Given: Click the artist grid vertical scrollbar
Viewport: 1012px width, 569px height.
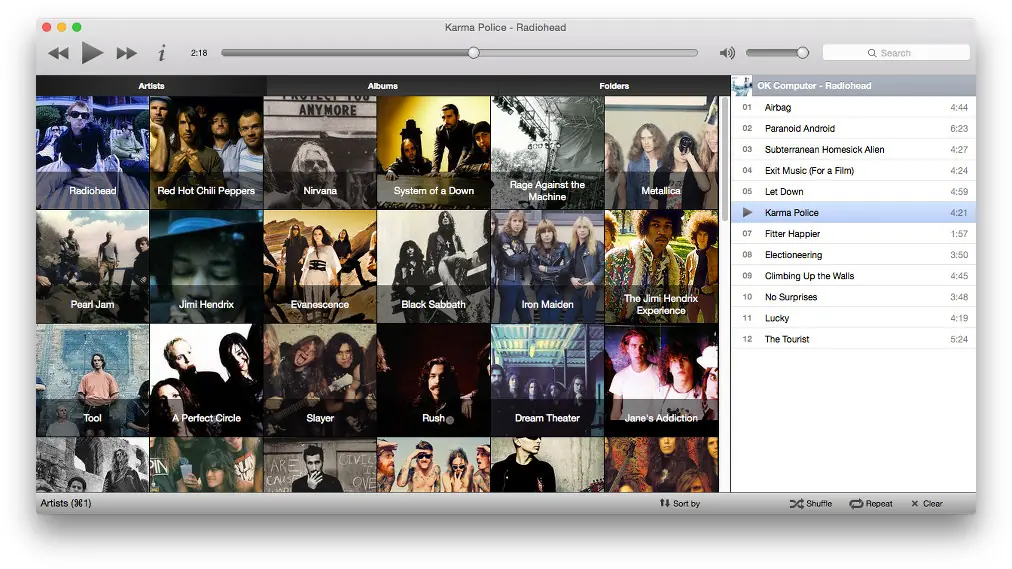Looking at the screenshot, I should [x=725, y=158].
